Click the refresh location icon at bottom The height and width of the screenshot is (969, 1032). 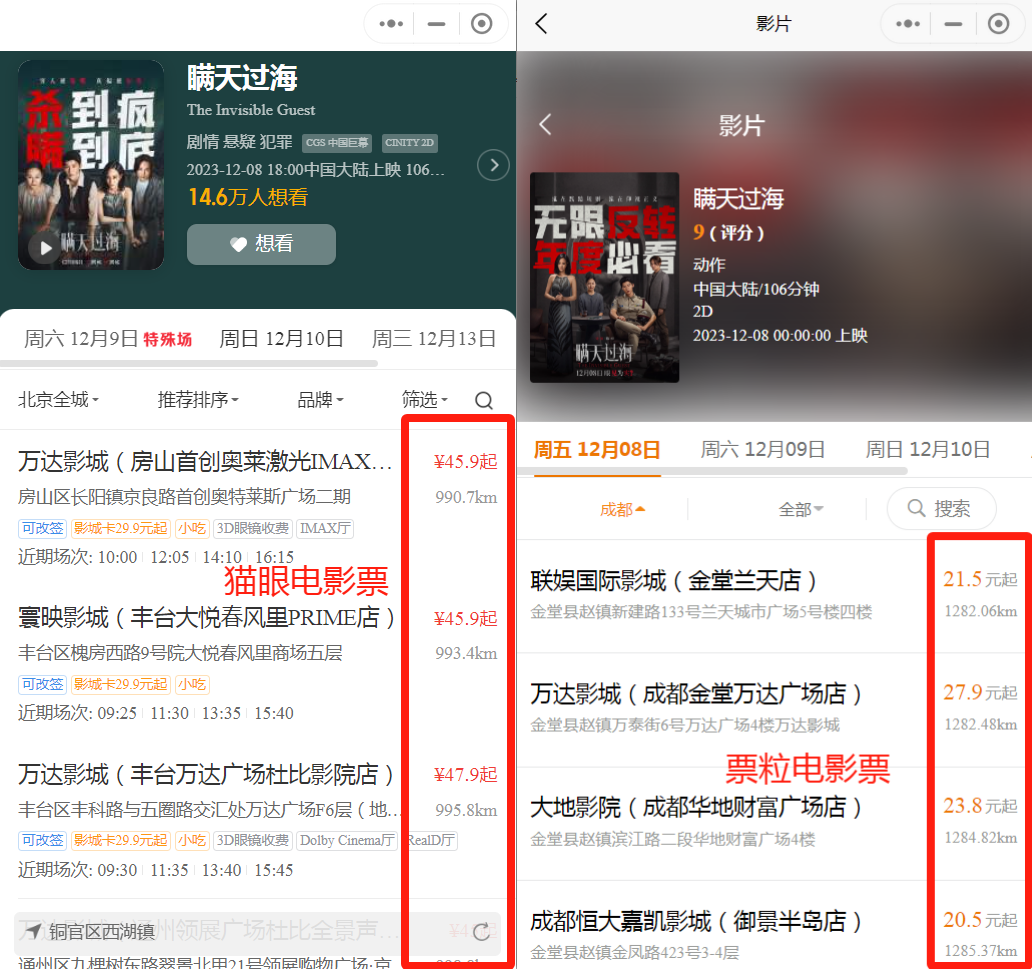point(482,932)
